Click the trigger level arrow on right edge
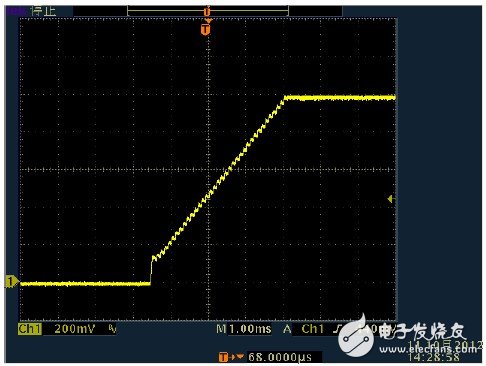The image size is (486, 366). point(391,199)
